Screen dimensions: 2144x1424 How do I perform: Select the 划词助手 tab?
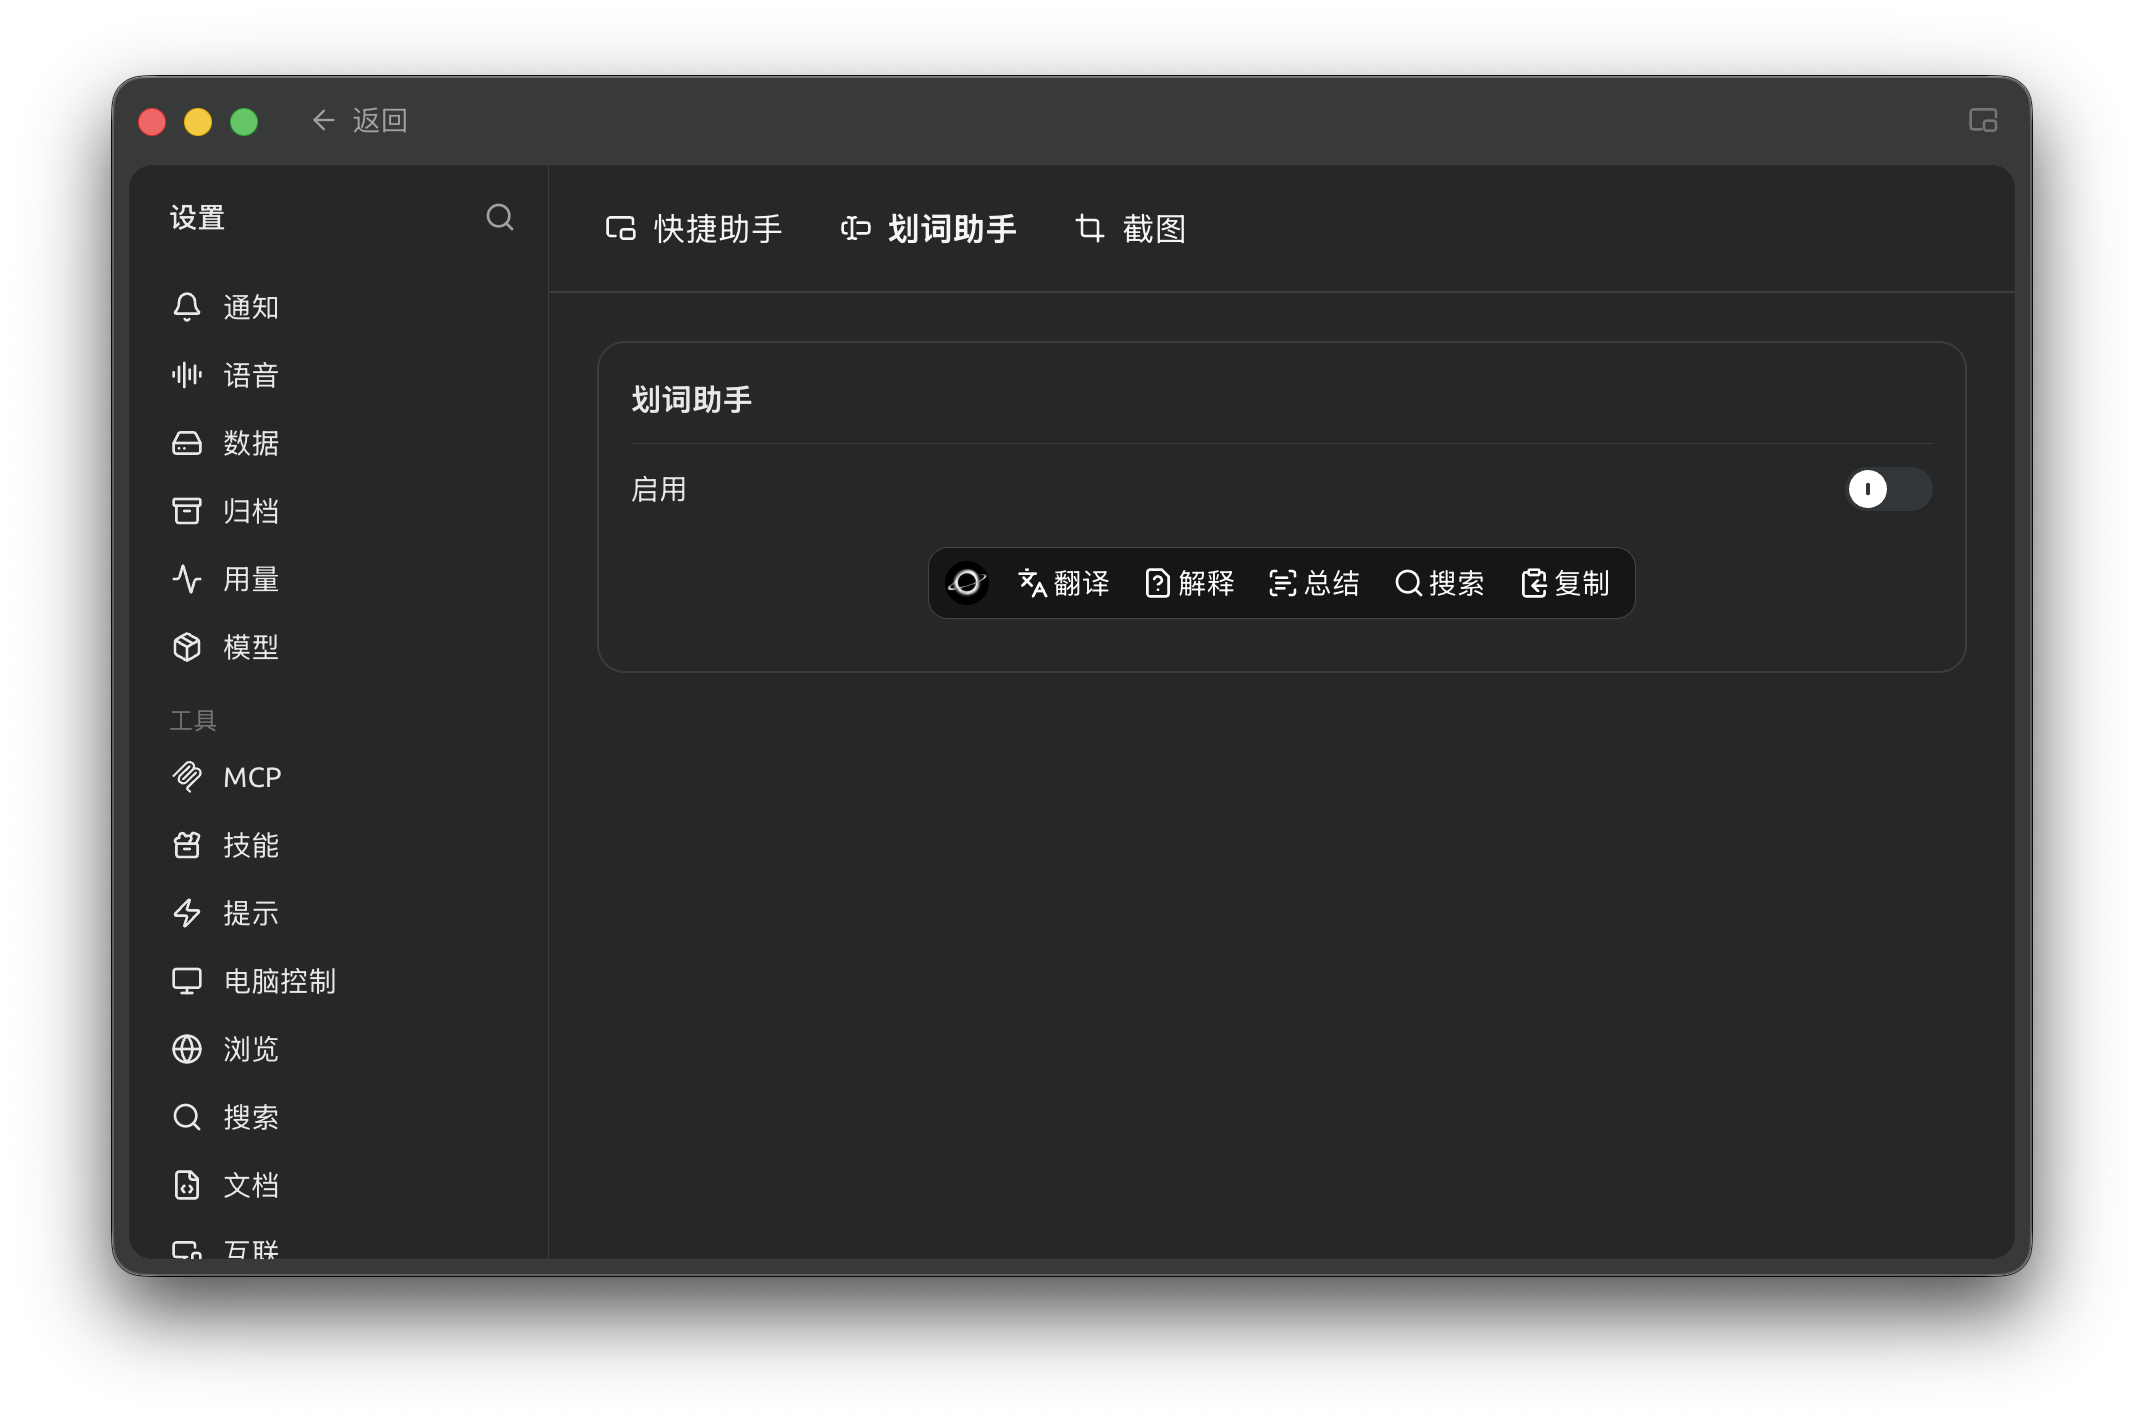[x=928, y=229]
